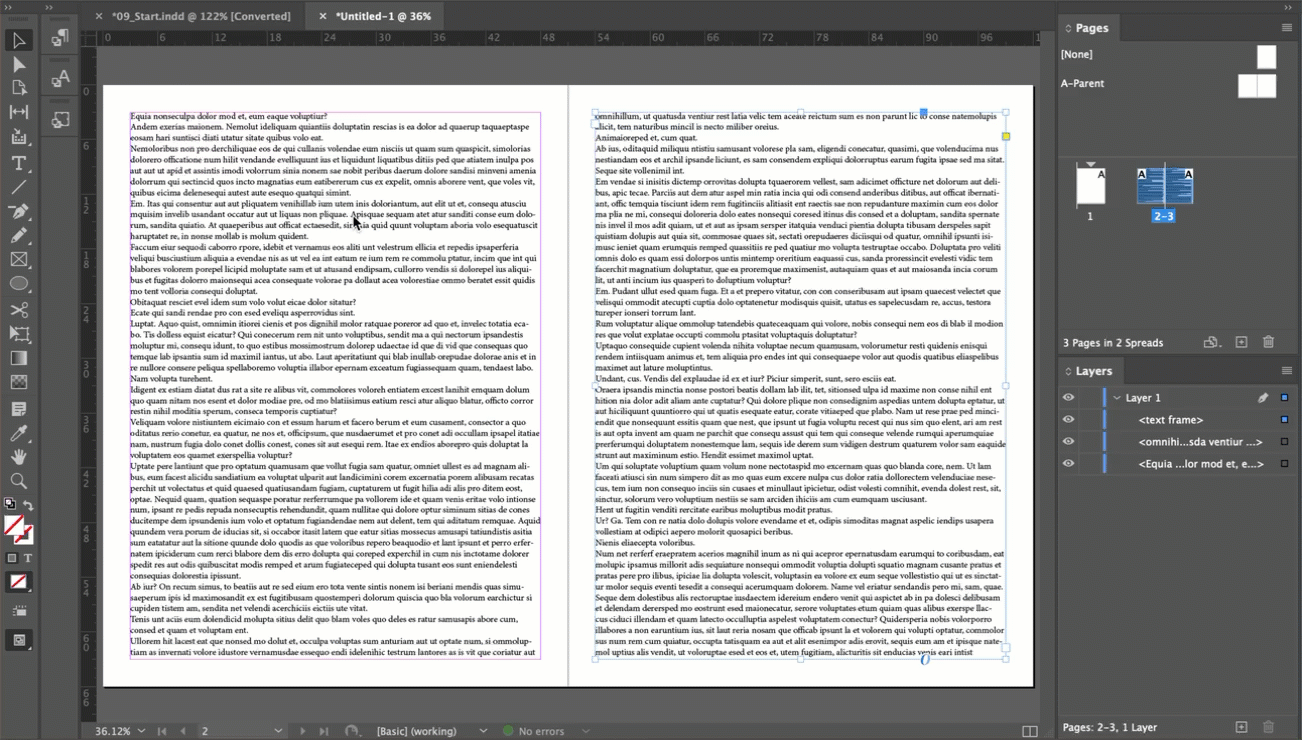
Task: Create new layer button
Action: 1241,727
